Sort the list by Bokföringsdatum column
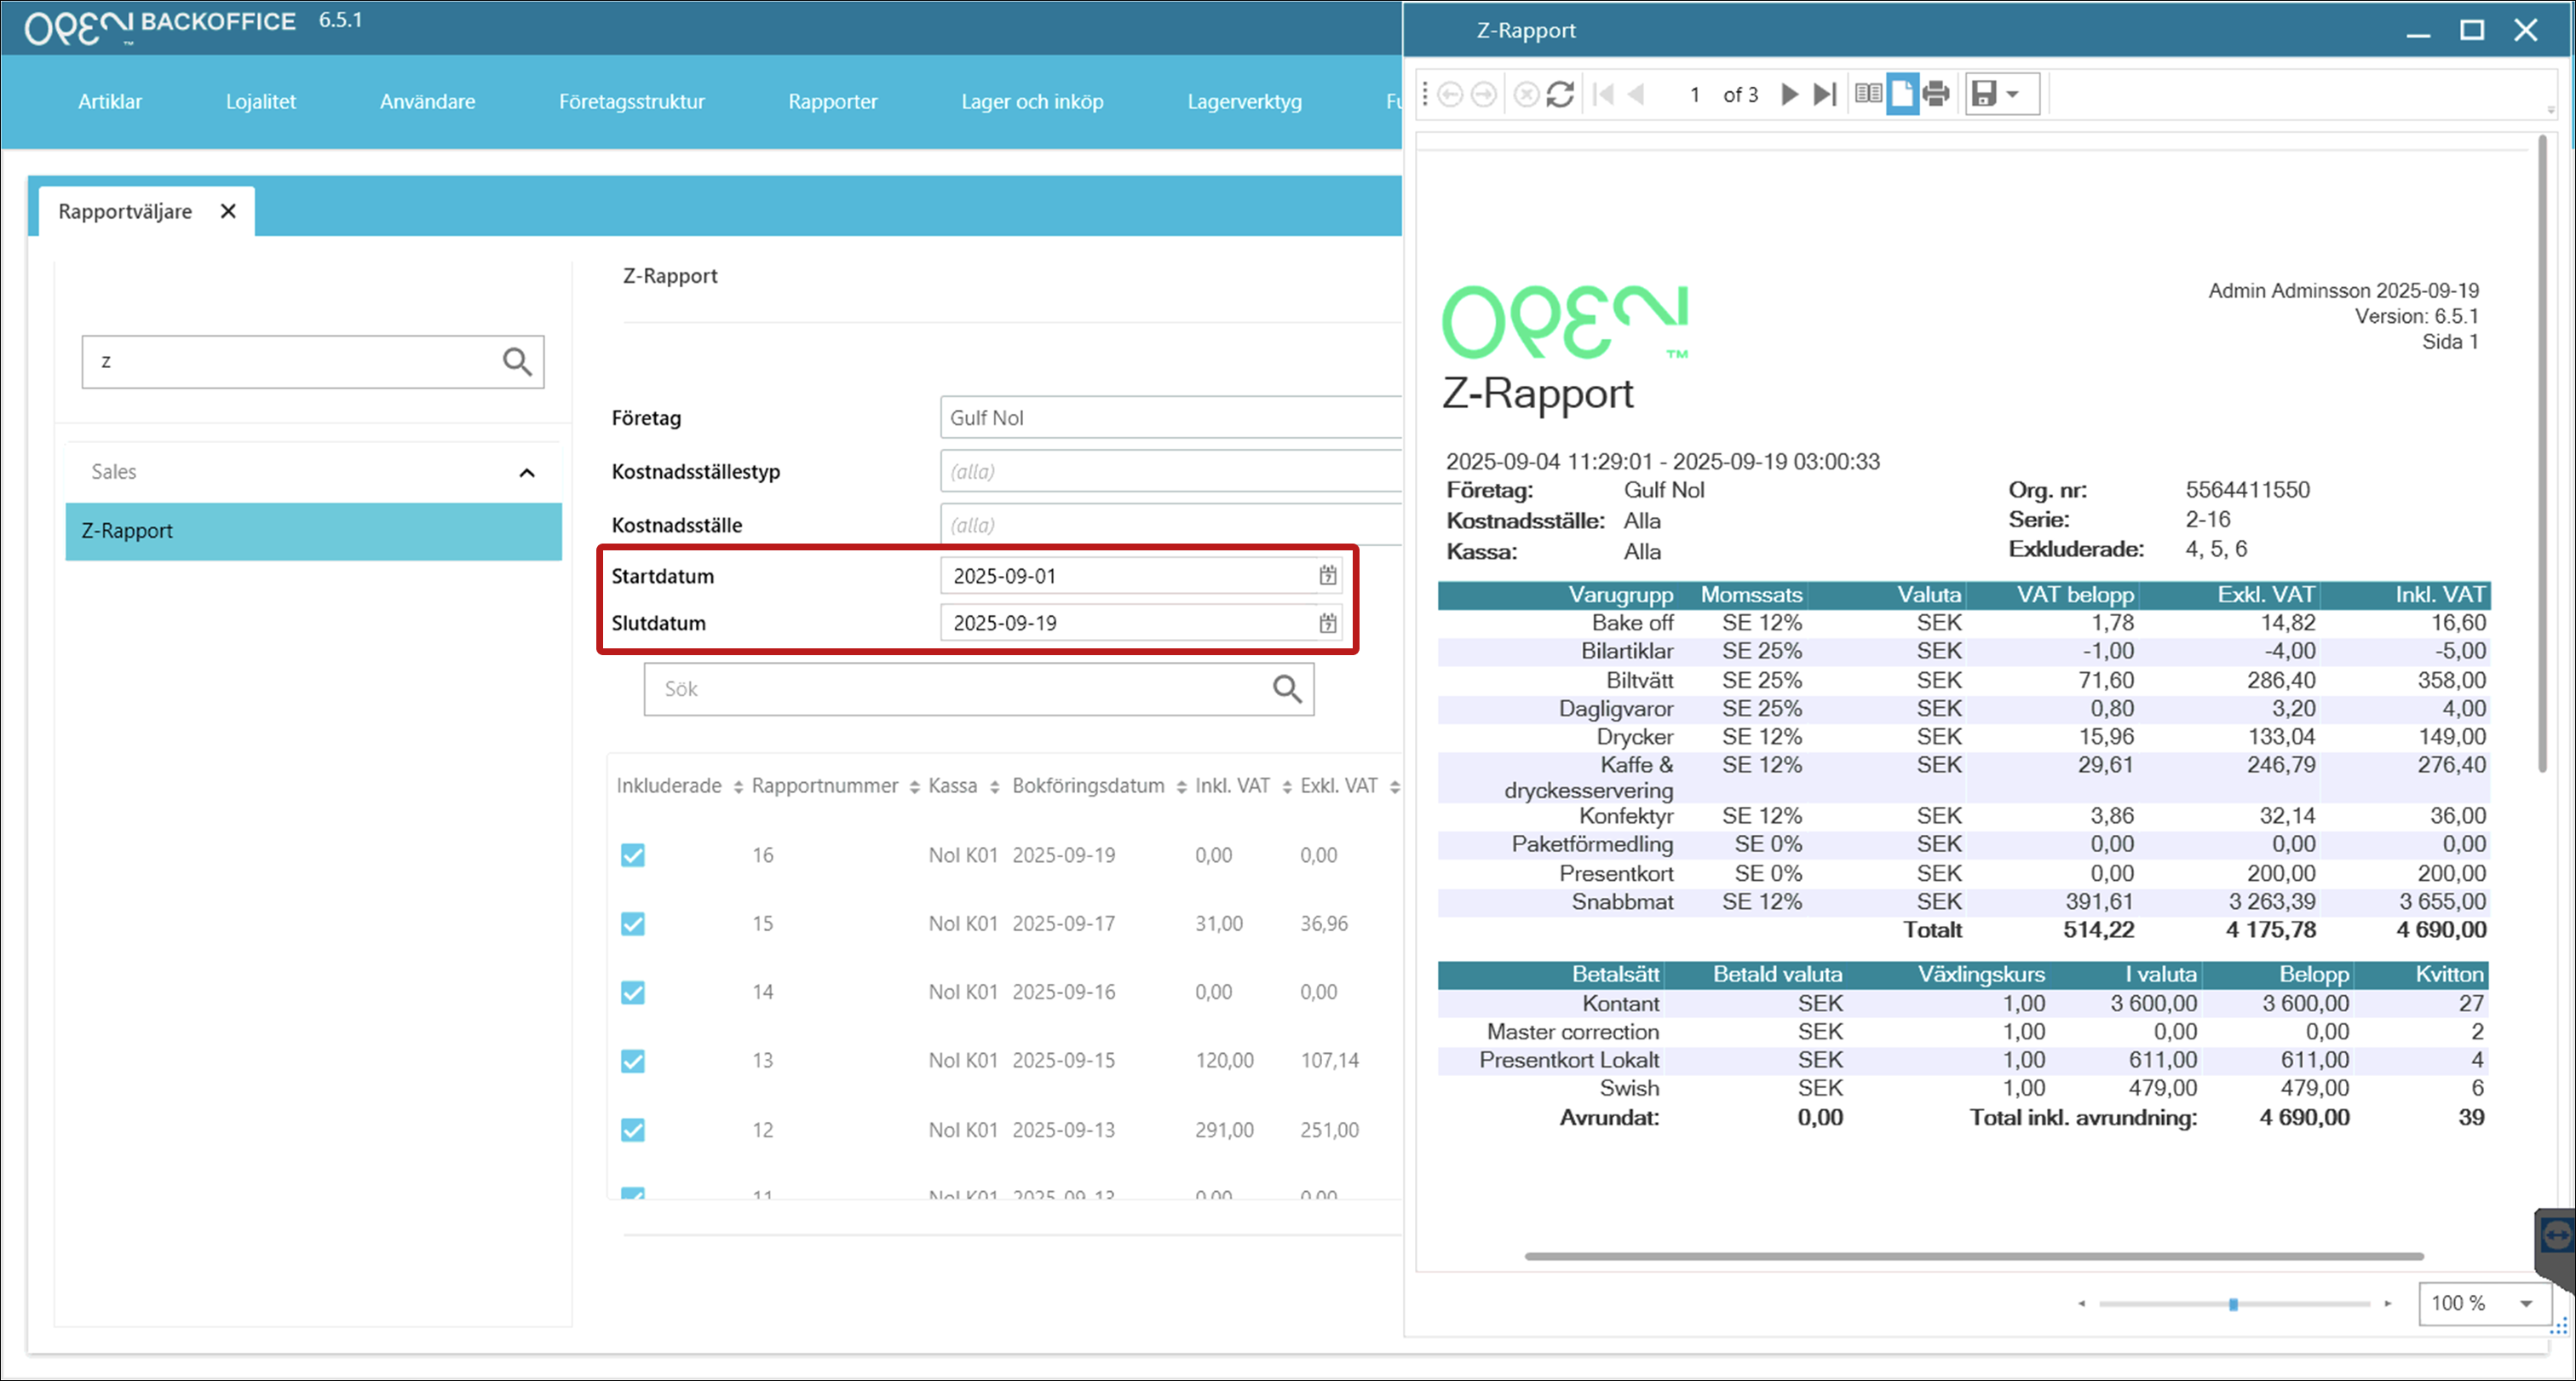 (x=1088, y=786)
